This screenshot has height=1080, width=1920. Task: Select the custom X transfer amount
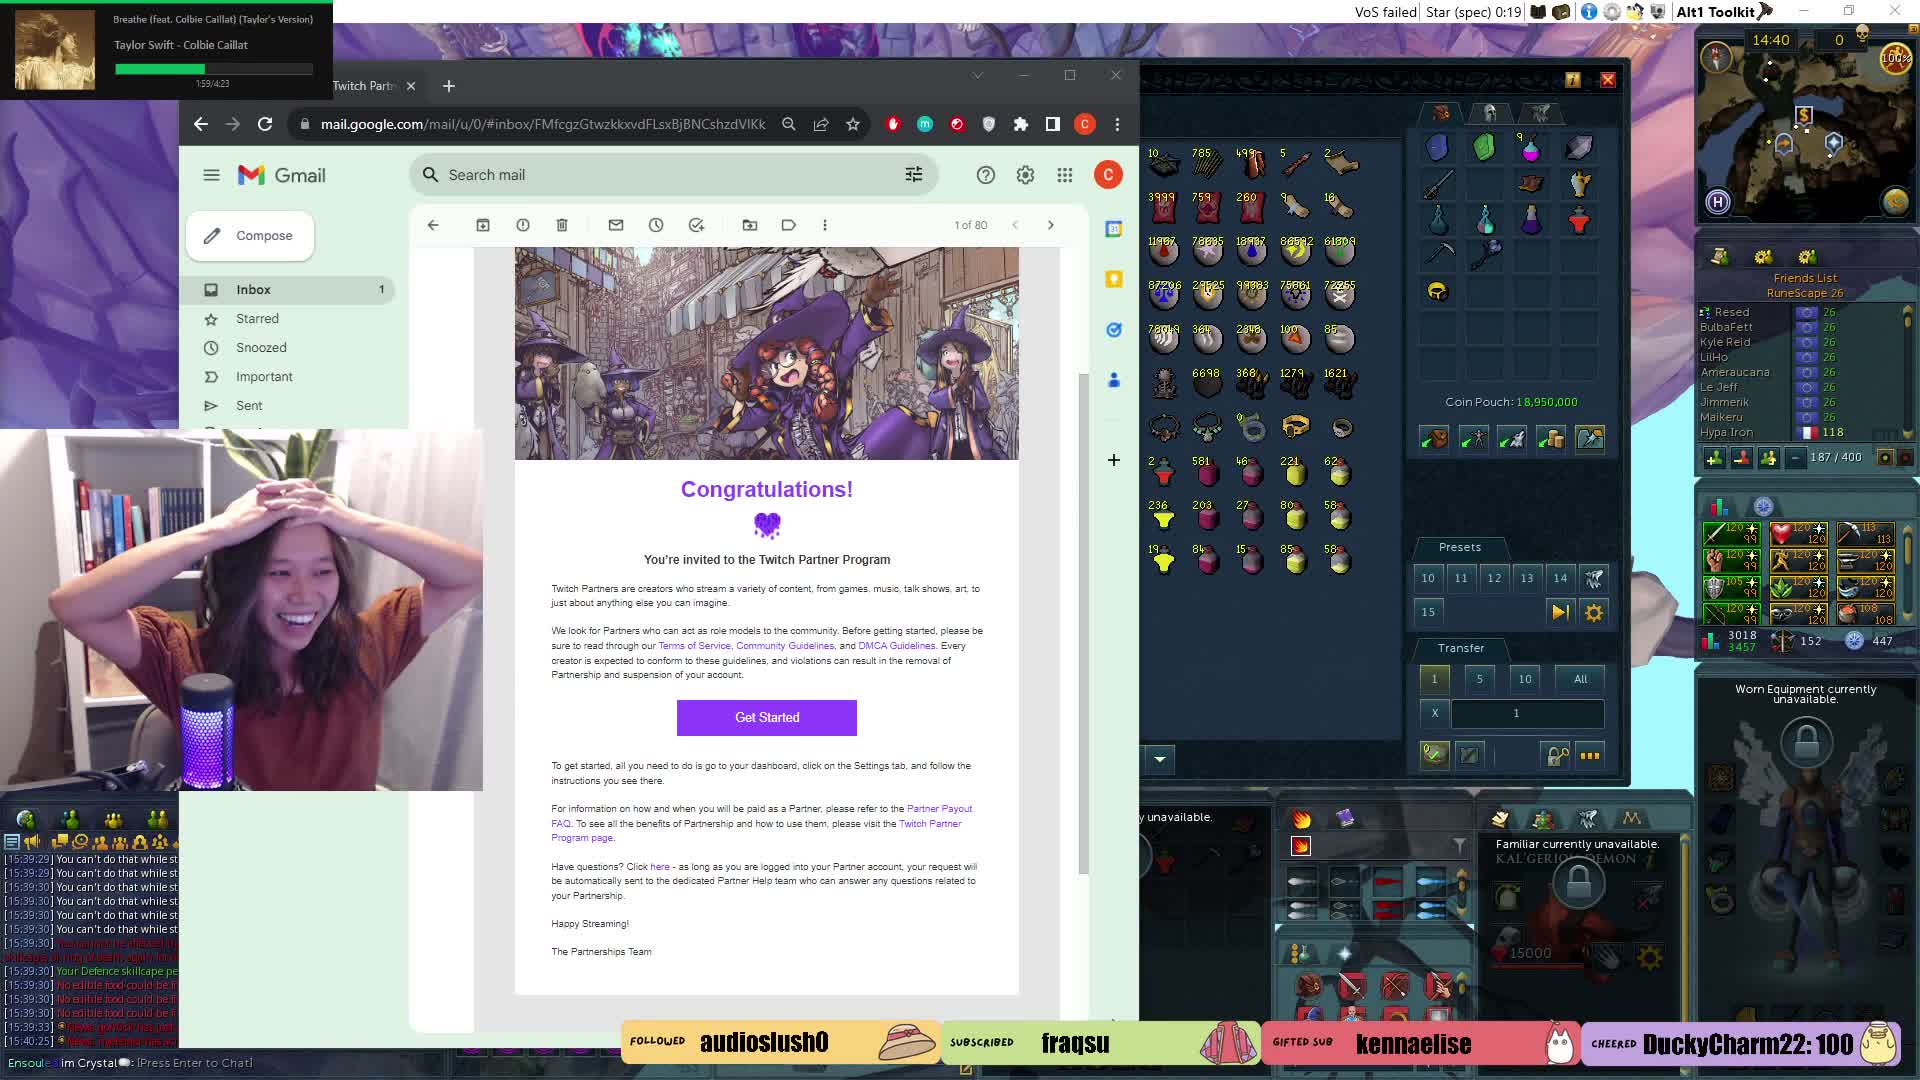click(1434, 713)
